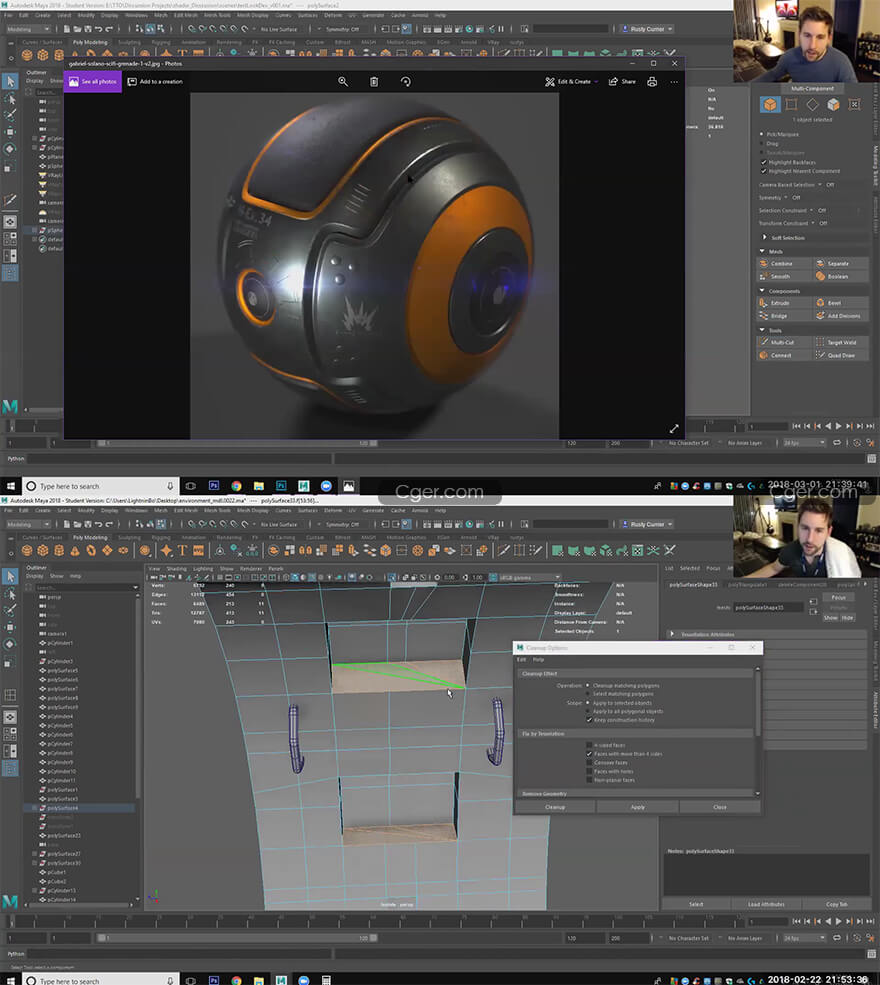This screenshot has height=985, width=880.
Task: Switch to Poly Modeling shelf tab in lower Maya
Action: (90, 537)
